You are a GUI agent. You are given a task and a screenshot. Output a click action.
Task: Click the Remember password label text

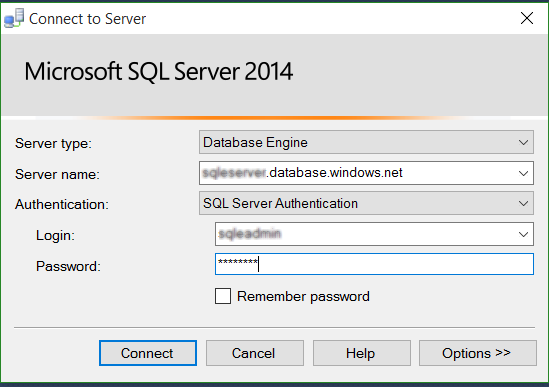tap(303, 297)
